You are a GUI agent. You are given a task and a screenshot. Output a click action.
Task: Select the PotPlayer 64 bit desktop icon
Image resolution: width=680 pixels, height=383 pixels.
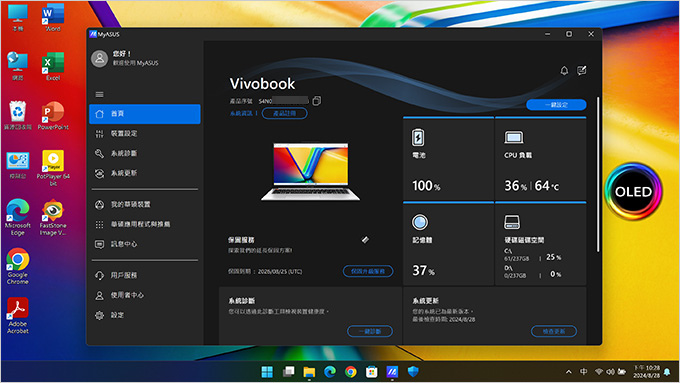click(x=53, y=168)
